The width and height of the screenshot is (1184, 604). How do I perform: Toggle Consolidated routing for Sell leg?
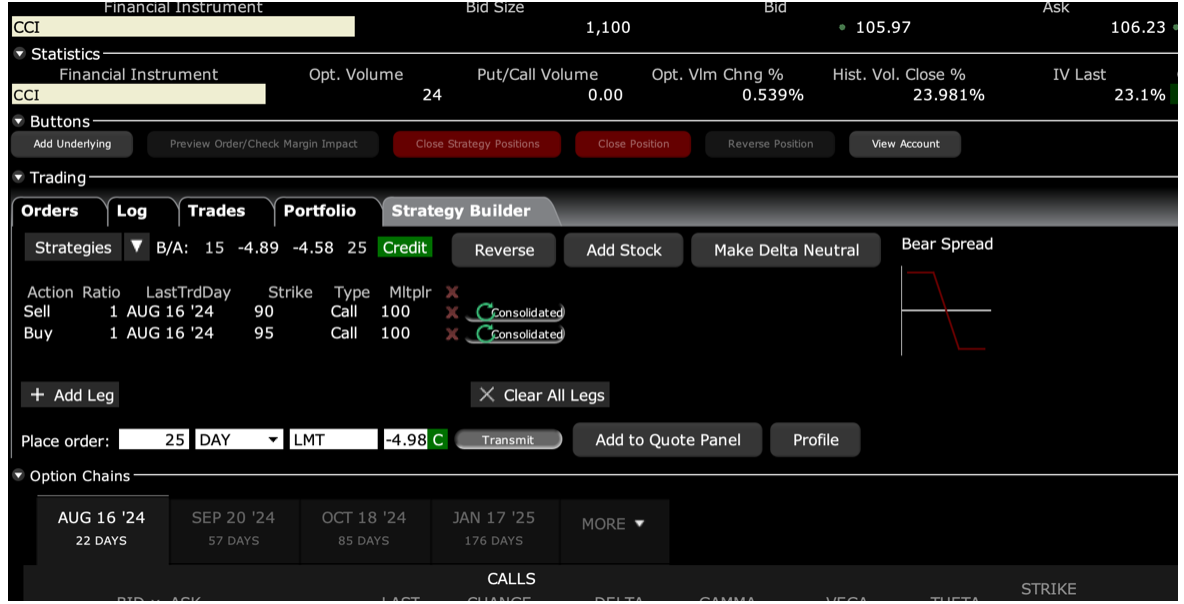(515, 312)
